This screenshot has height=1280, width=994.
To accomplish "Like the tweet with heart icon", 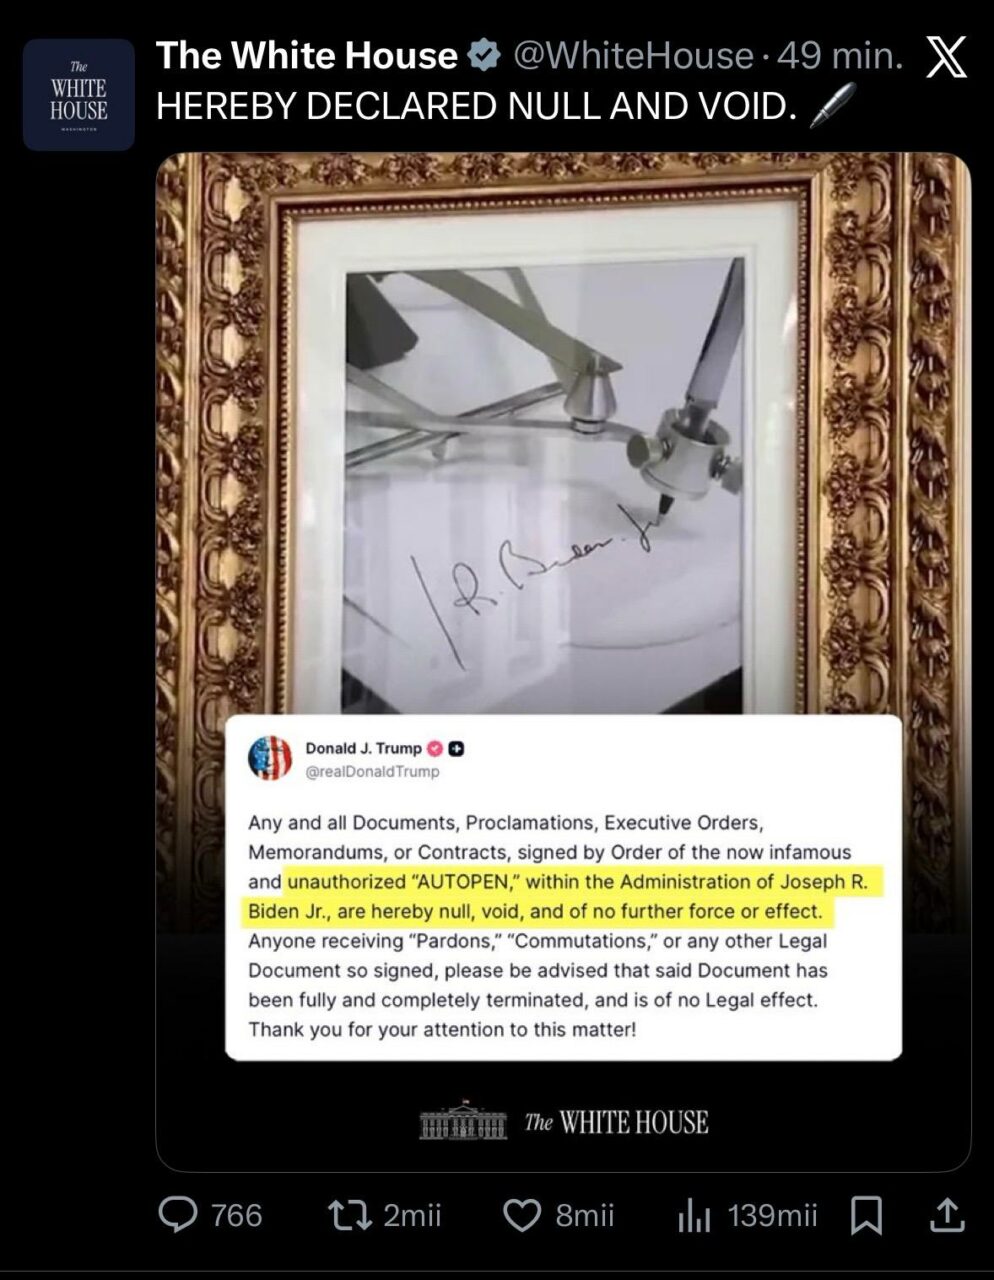I will click(x=521, y=1216).
